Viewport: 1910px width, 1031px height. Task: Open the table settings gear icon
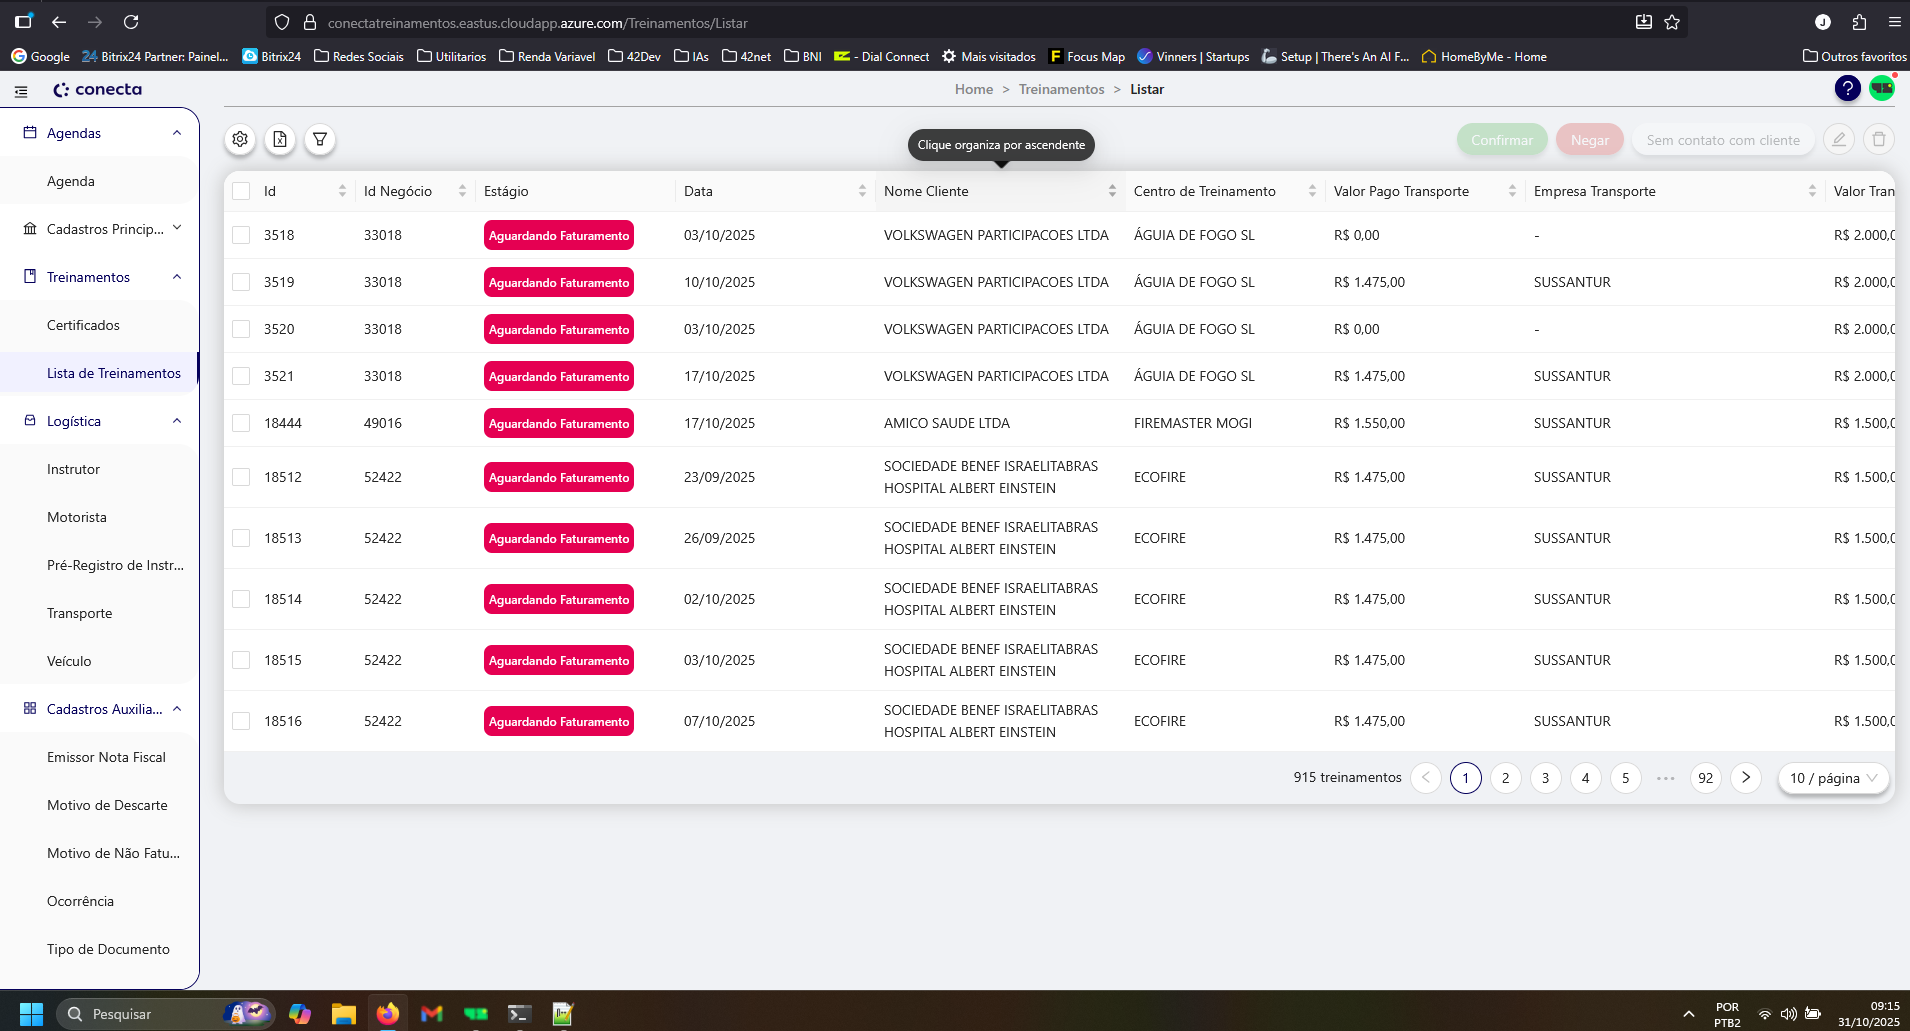click(x=240, y=139)
